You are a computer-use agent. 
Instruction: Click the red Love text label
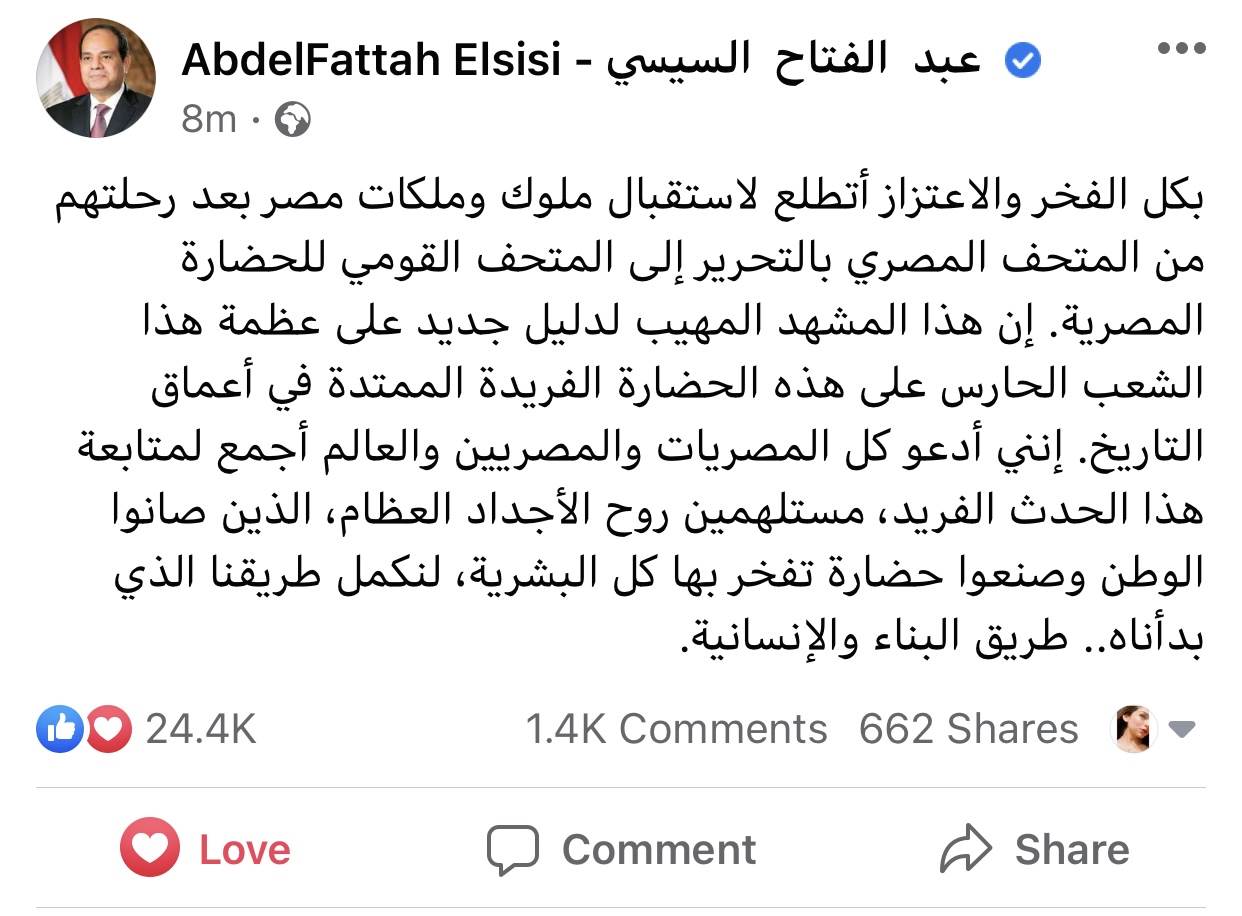point(245,850)
